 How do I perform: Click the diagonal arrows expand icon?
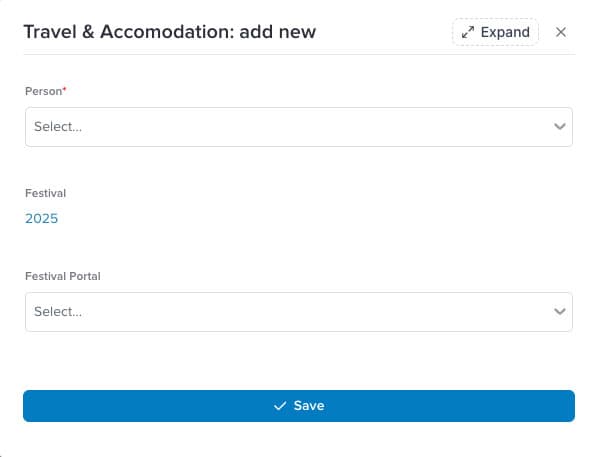[x=468, y=32]
